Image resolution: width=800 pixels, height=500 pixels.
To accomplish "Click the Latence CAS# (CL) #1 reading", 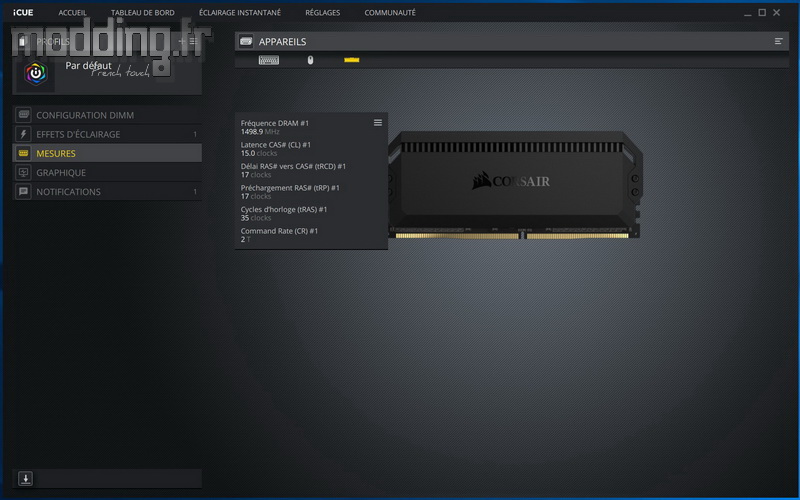I will click(276, 148).
